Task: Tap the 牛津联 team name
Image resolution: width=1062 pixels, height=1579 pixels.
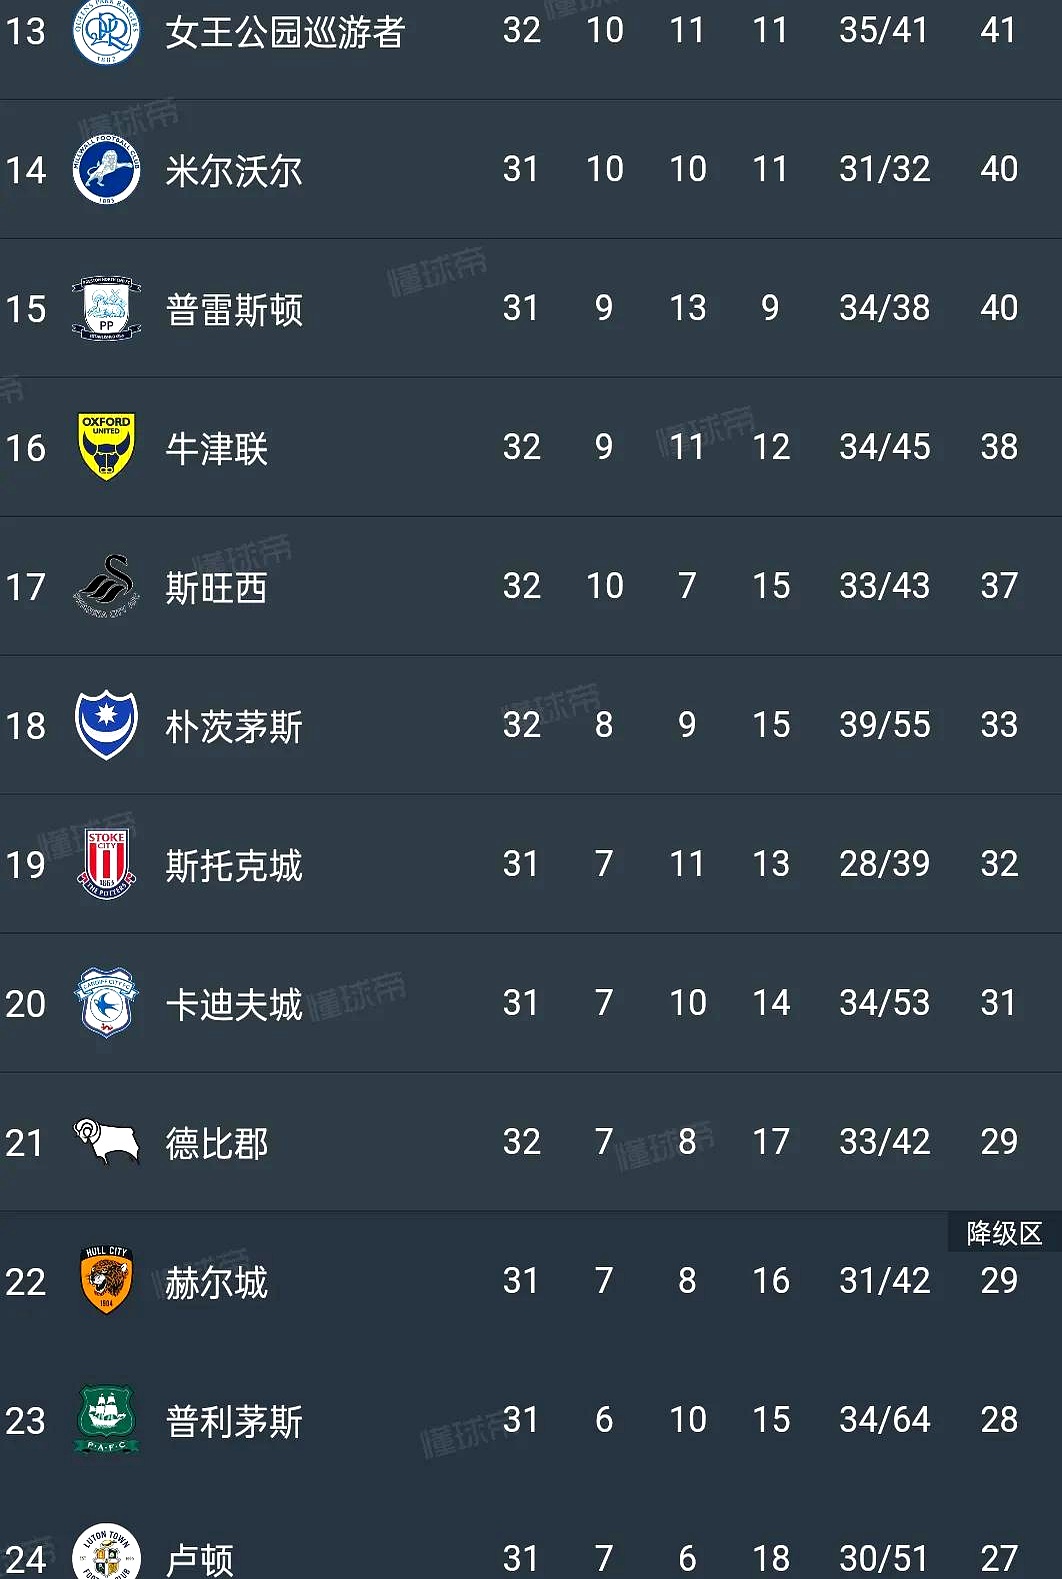Action: [217, 449]
